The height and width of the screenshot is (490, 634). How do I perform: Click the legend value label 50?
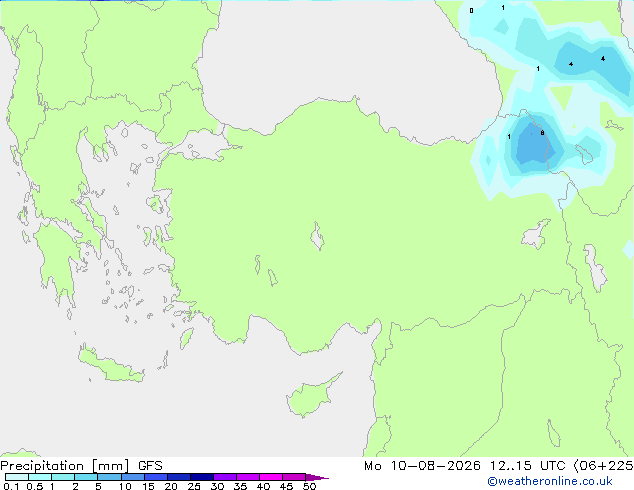pos(309,486)
